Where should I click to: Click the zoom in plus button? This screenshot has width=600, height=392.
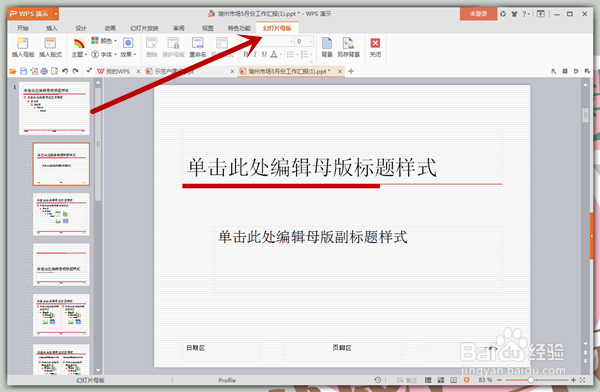click(573, 380)
